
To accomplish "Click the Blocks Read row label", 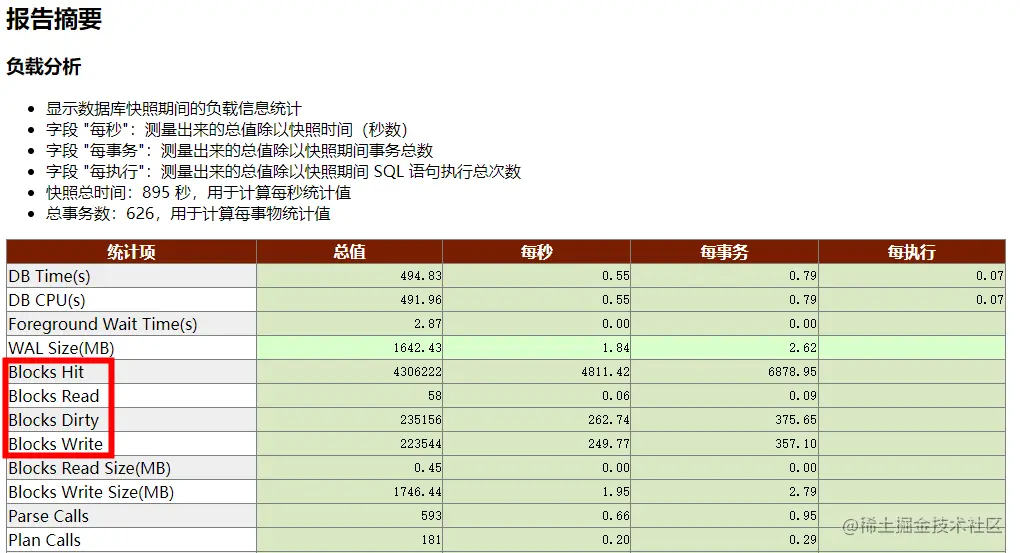I will (54, 396).
